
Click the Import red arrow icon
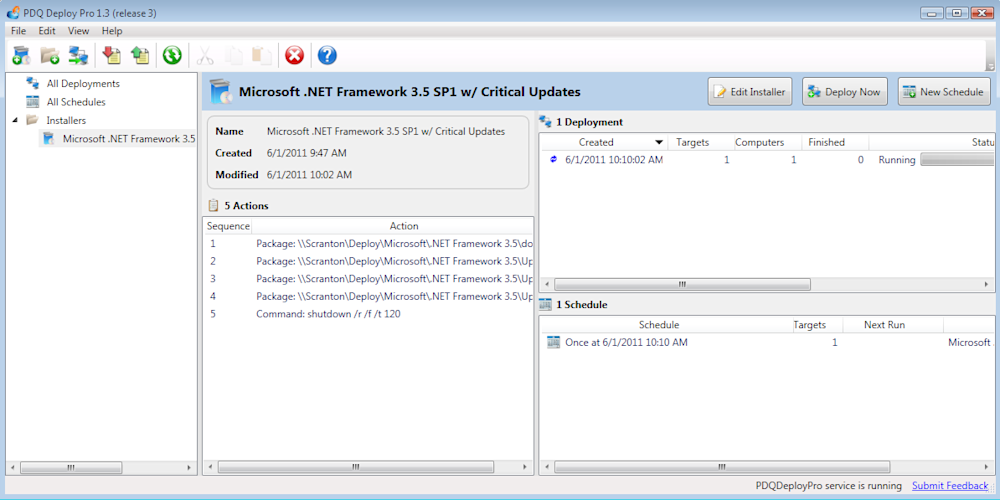[x=112, y=55]
